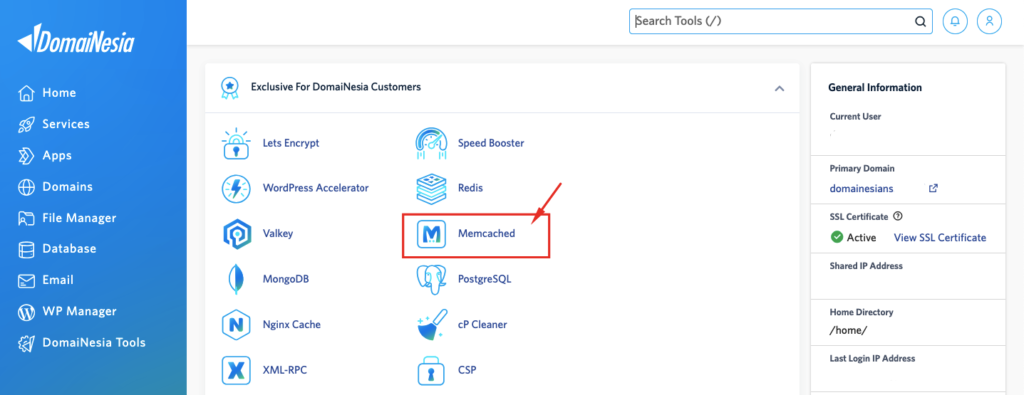This screenshot has width=1024, height=395.
Task: Click the Current User label
Action: pos(856,117)
